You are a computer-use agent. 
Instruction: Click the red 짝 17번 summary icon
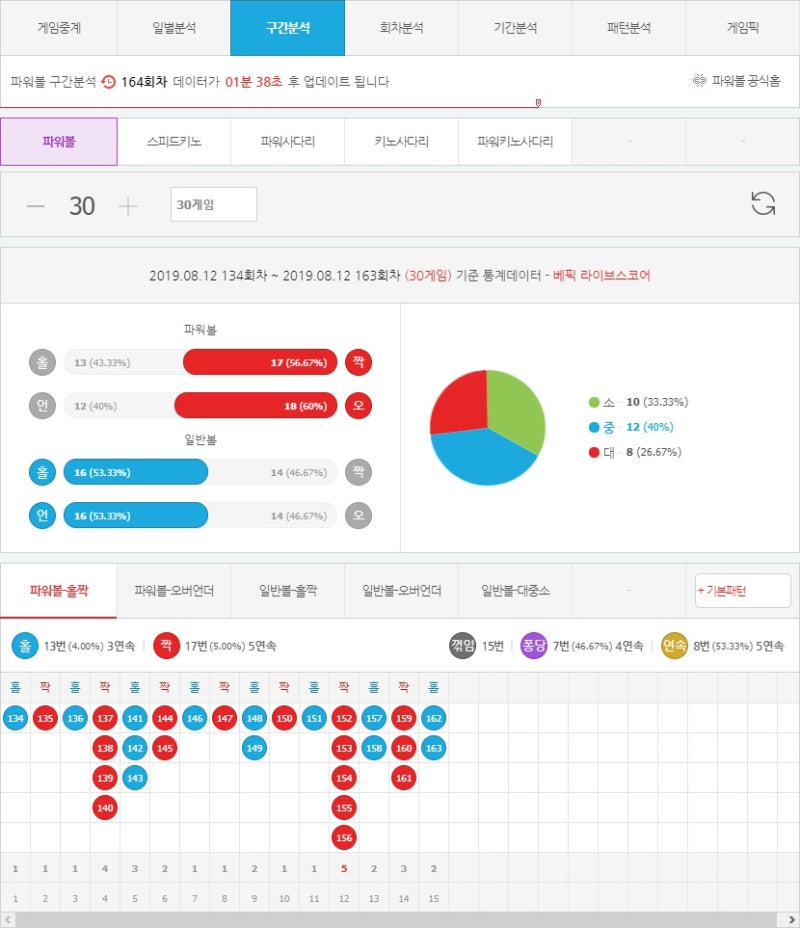point(166,646)
